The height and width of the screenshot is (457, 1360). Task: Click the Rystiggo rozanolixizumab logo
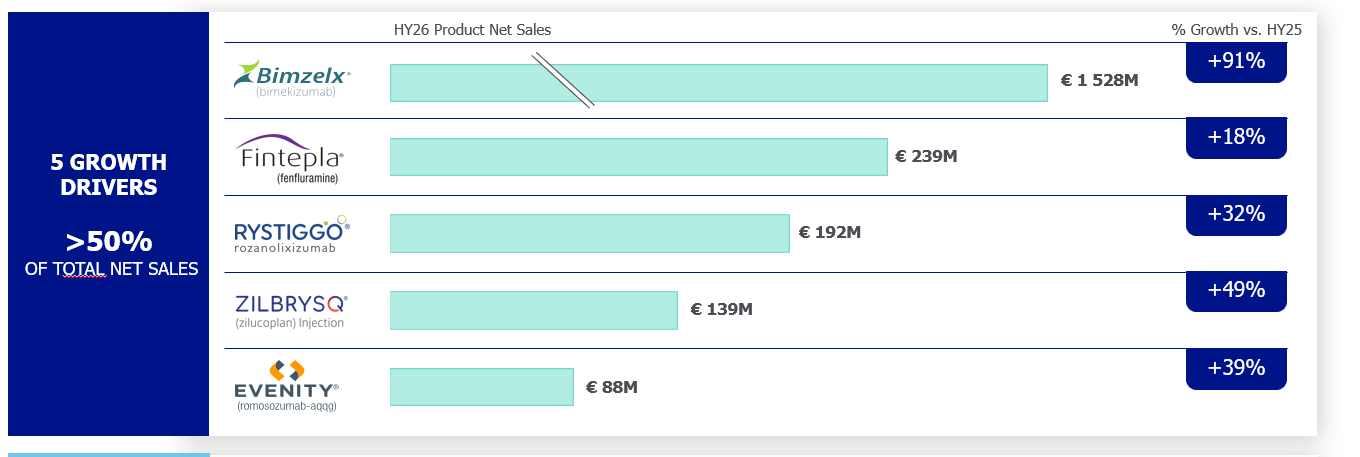click(x=291, y=233)
